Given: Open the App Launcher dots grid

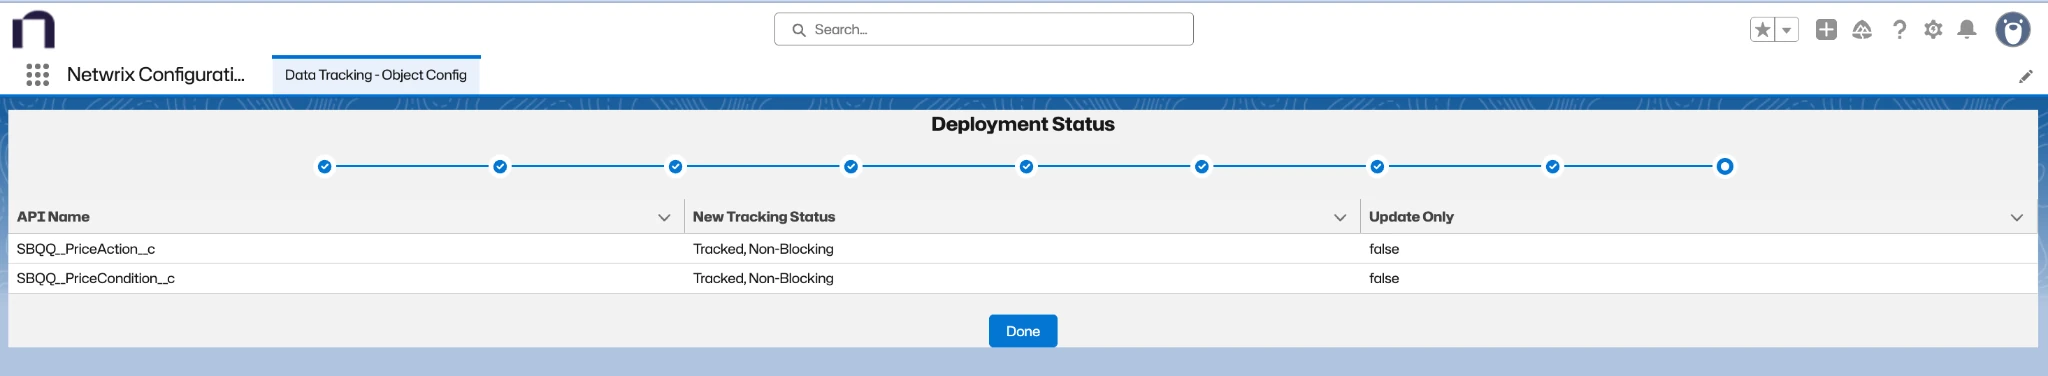Looking at the screenshot, I should coord(37,75).
